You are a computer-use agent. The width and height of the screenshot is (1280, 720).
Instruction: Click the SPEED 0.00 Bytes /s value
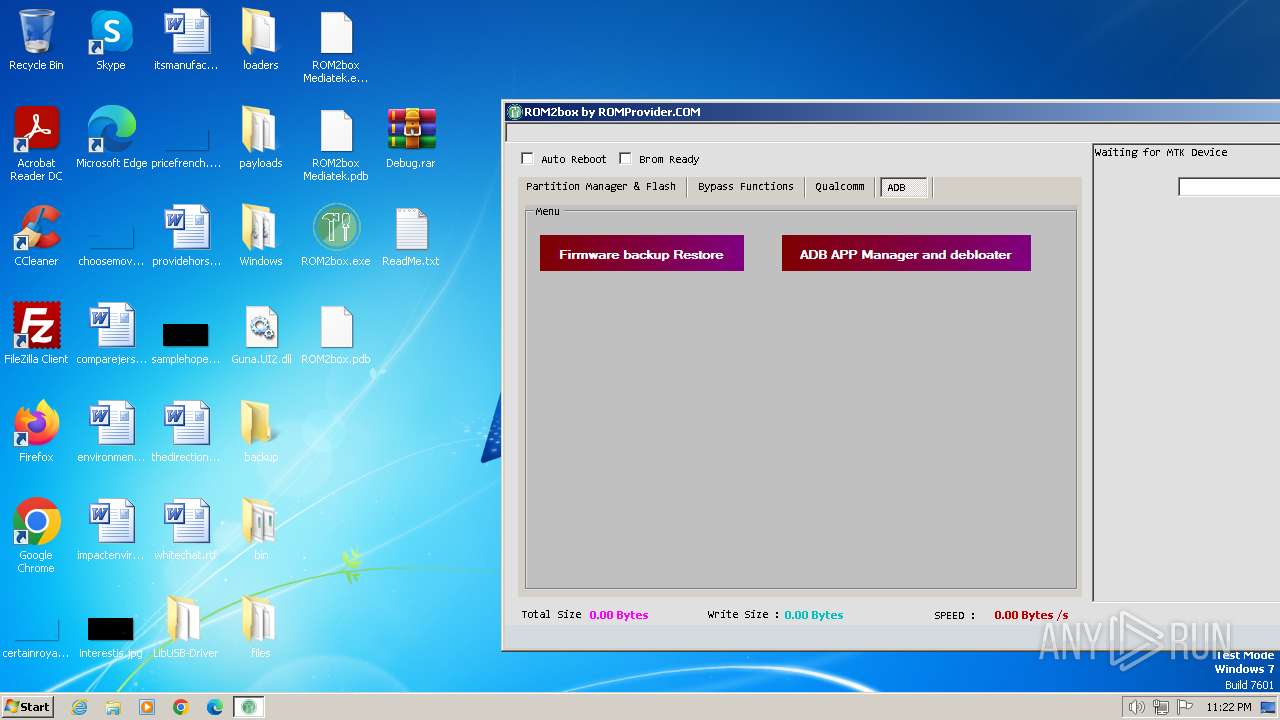[1031, 615]
